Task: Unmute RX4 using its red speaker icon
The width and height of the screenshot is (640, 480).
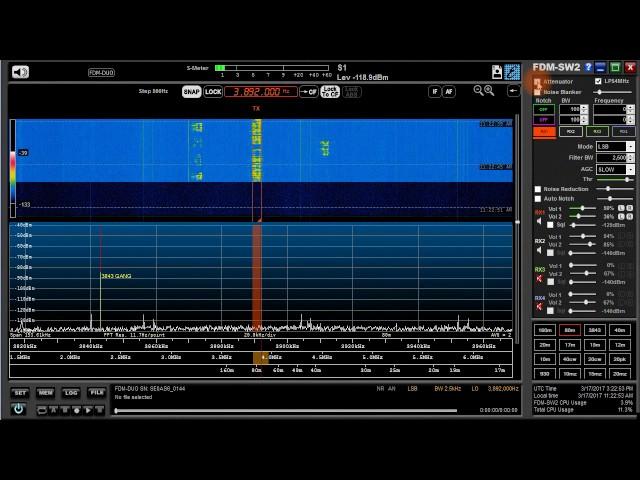Action: tap(539, 307)
